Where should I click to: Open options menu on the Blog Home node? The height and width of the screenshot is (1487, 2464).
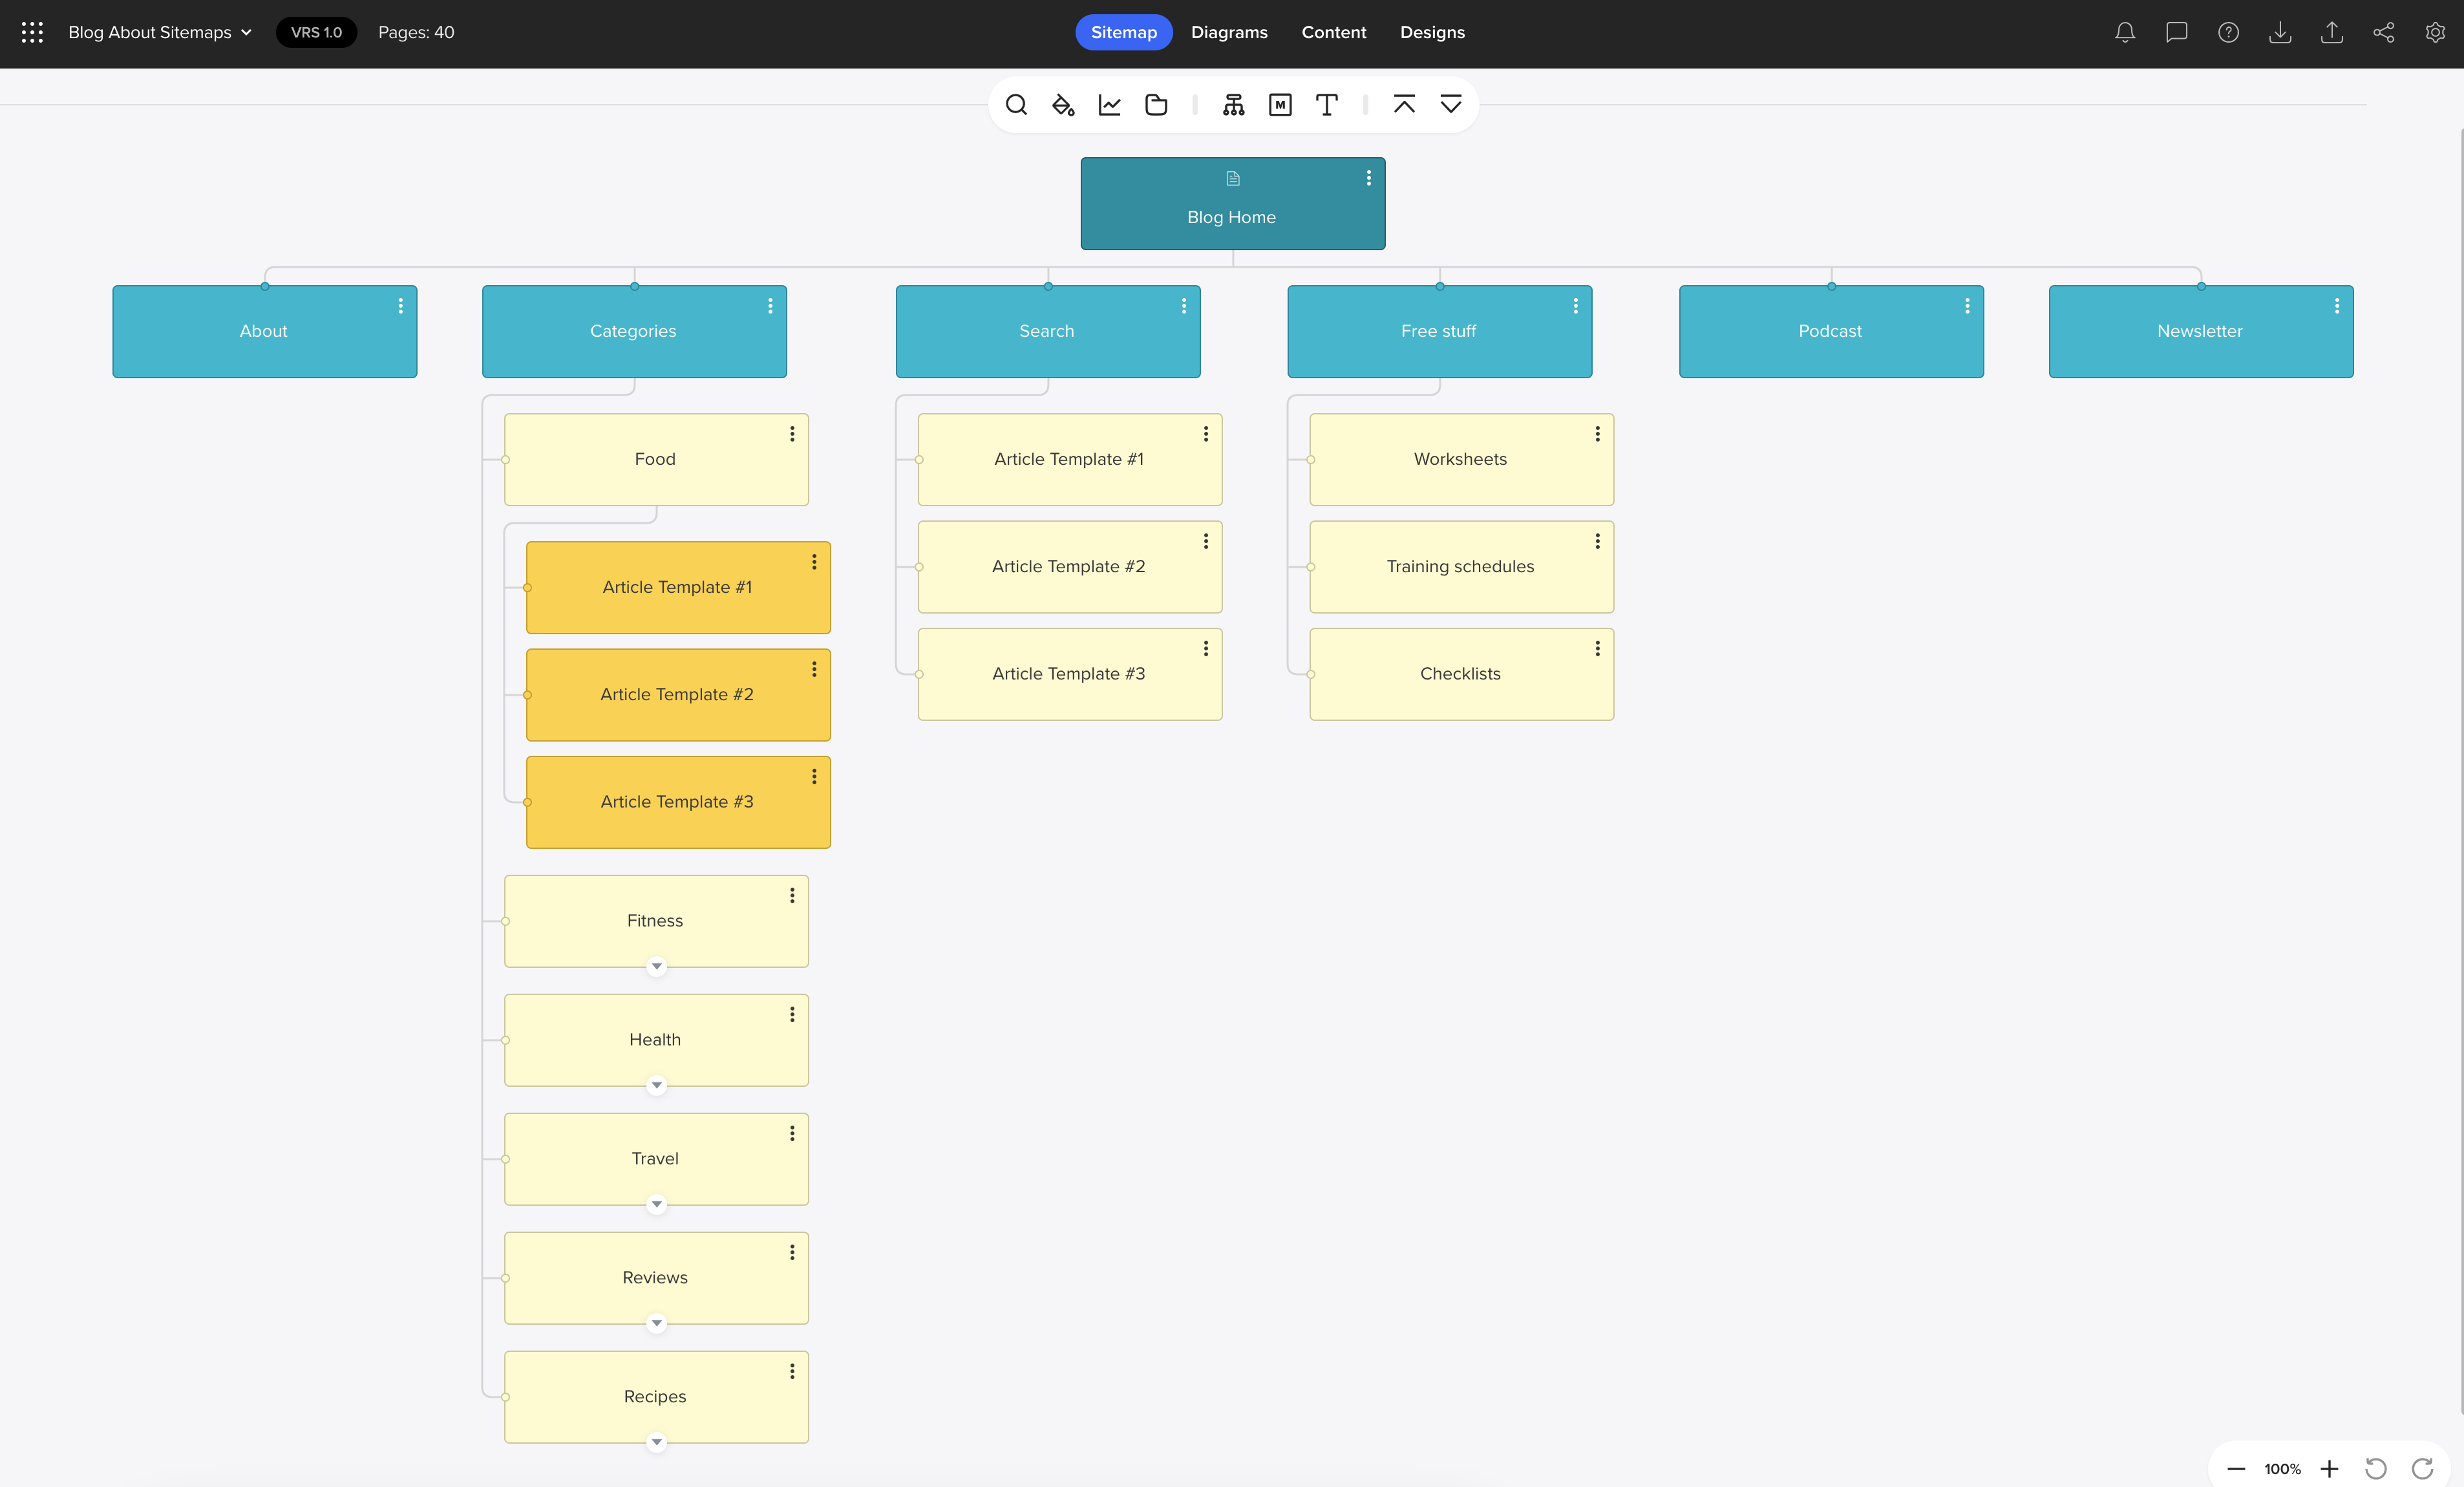tap(1369, 178)
